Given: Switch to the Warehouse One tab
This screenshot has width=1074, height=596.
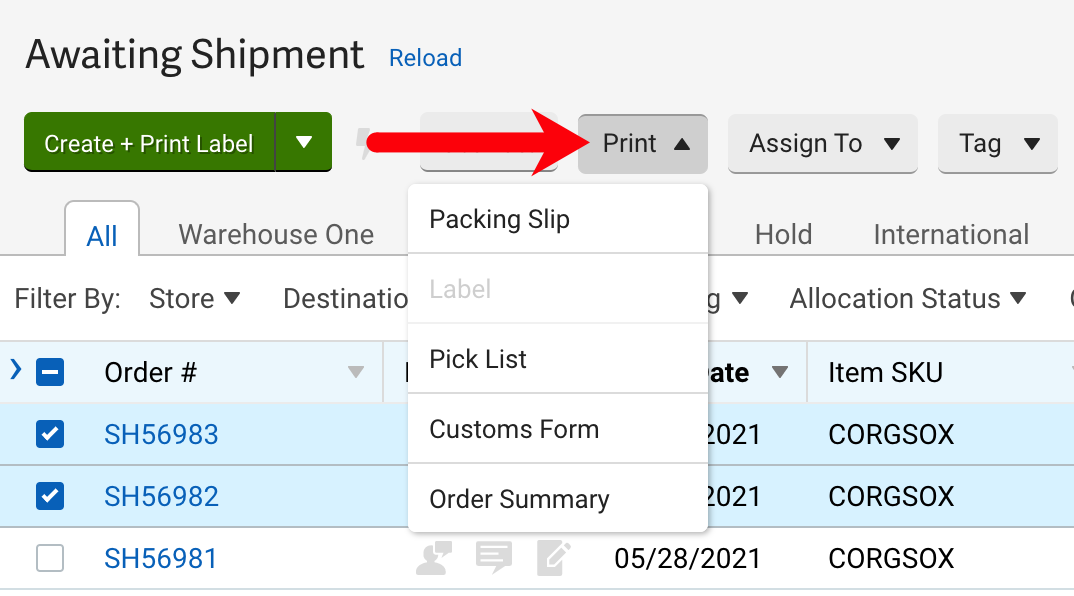Looking at the screenshot, I should pyautogui.click(x=276, y=234).
